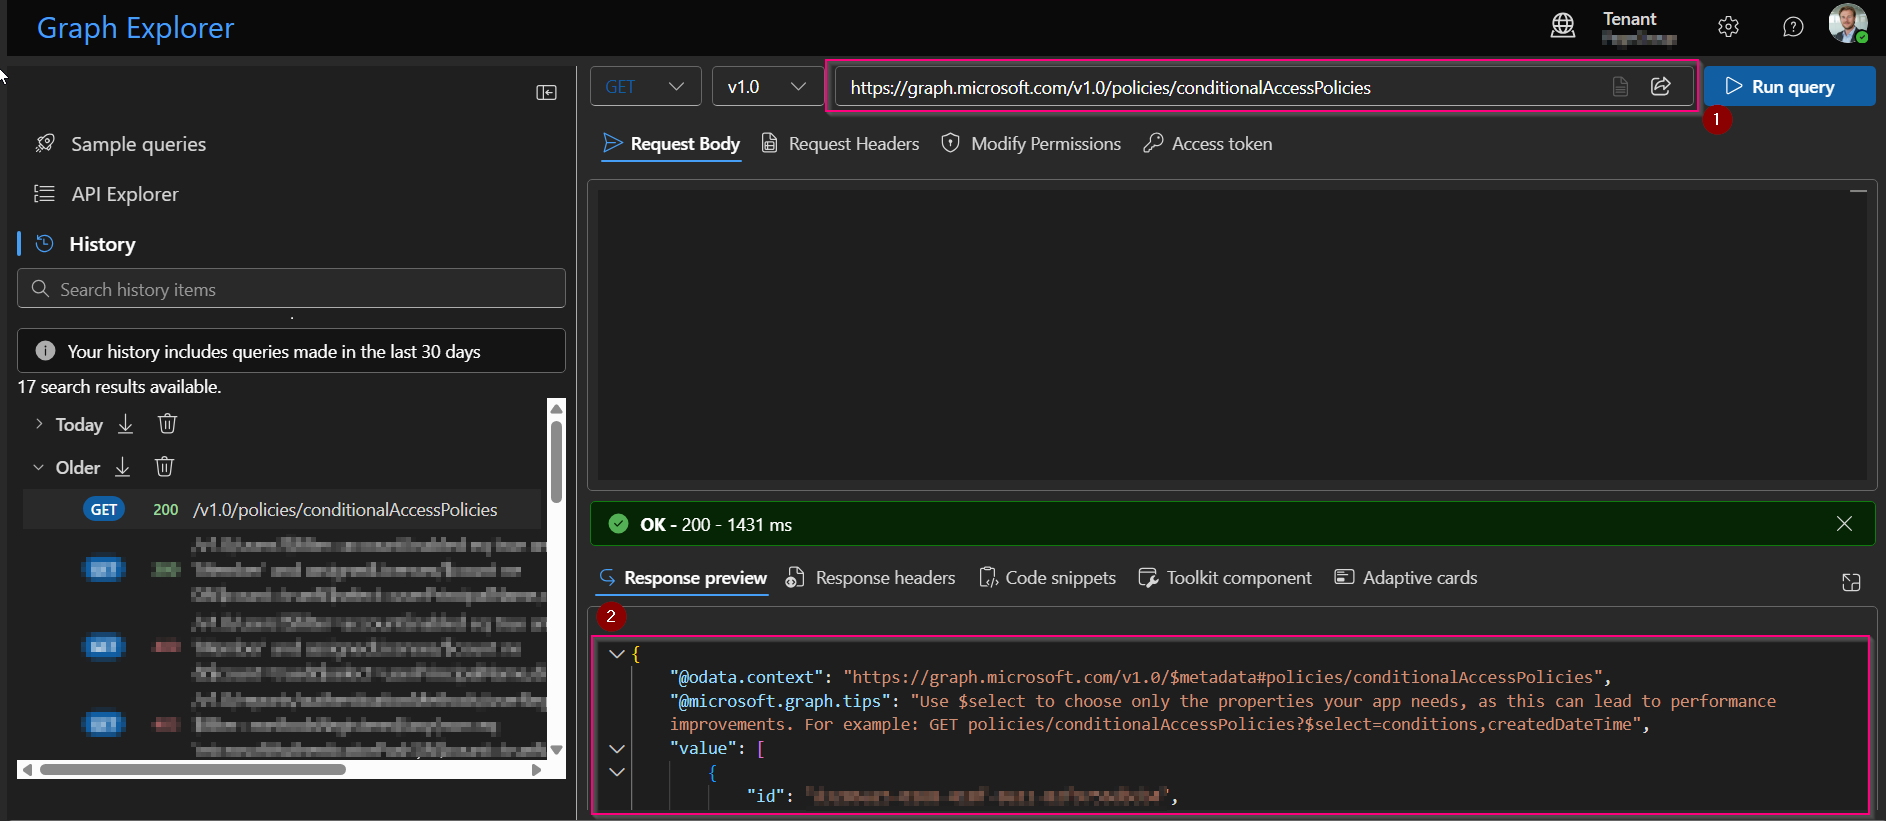The height and width of the screenshot is (821, 1886).
Task: Open the settings gear
Action: click(x=1729, y=27)
